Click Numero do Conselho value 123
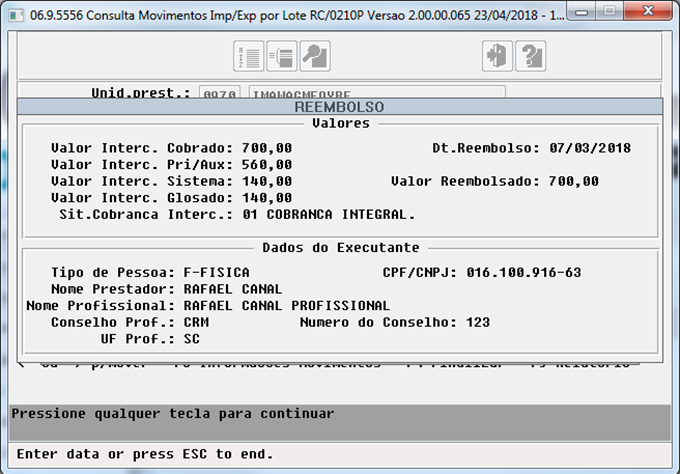 [478, 323]
